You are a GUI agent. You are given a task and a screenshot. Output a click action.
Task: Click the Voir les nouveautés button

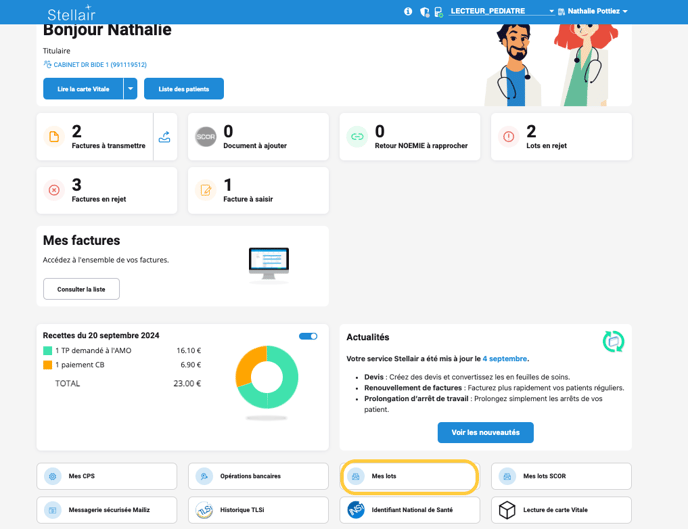485,432
